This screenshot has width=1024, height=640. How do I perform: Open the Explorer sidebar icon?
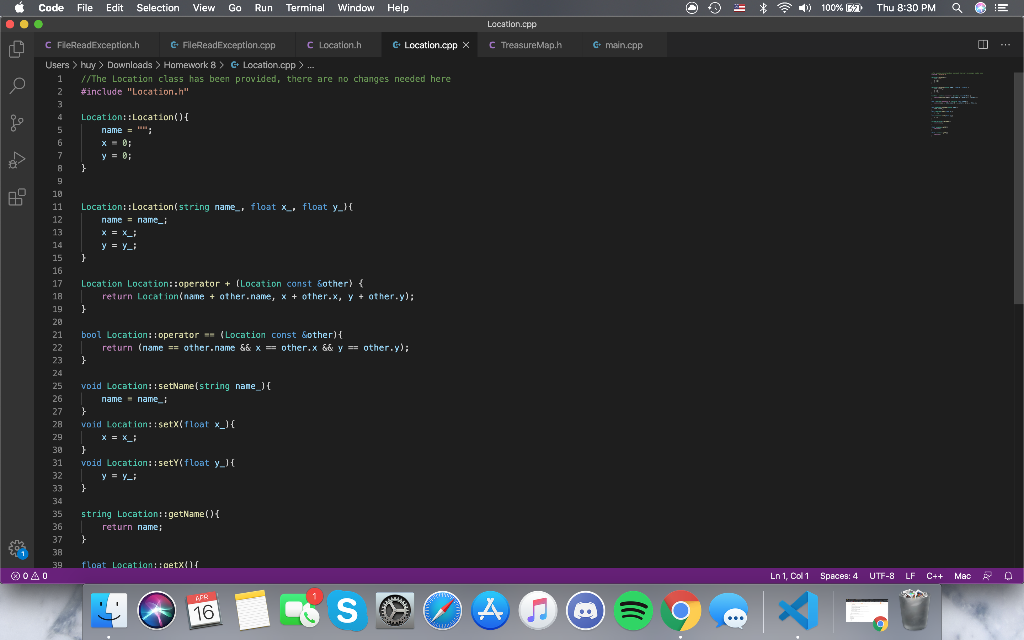[x=17, y=49]
